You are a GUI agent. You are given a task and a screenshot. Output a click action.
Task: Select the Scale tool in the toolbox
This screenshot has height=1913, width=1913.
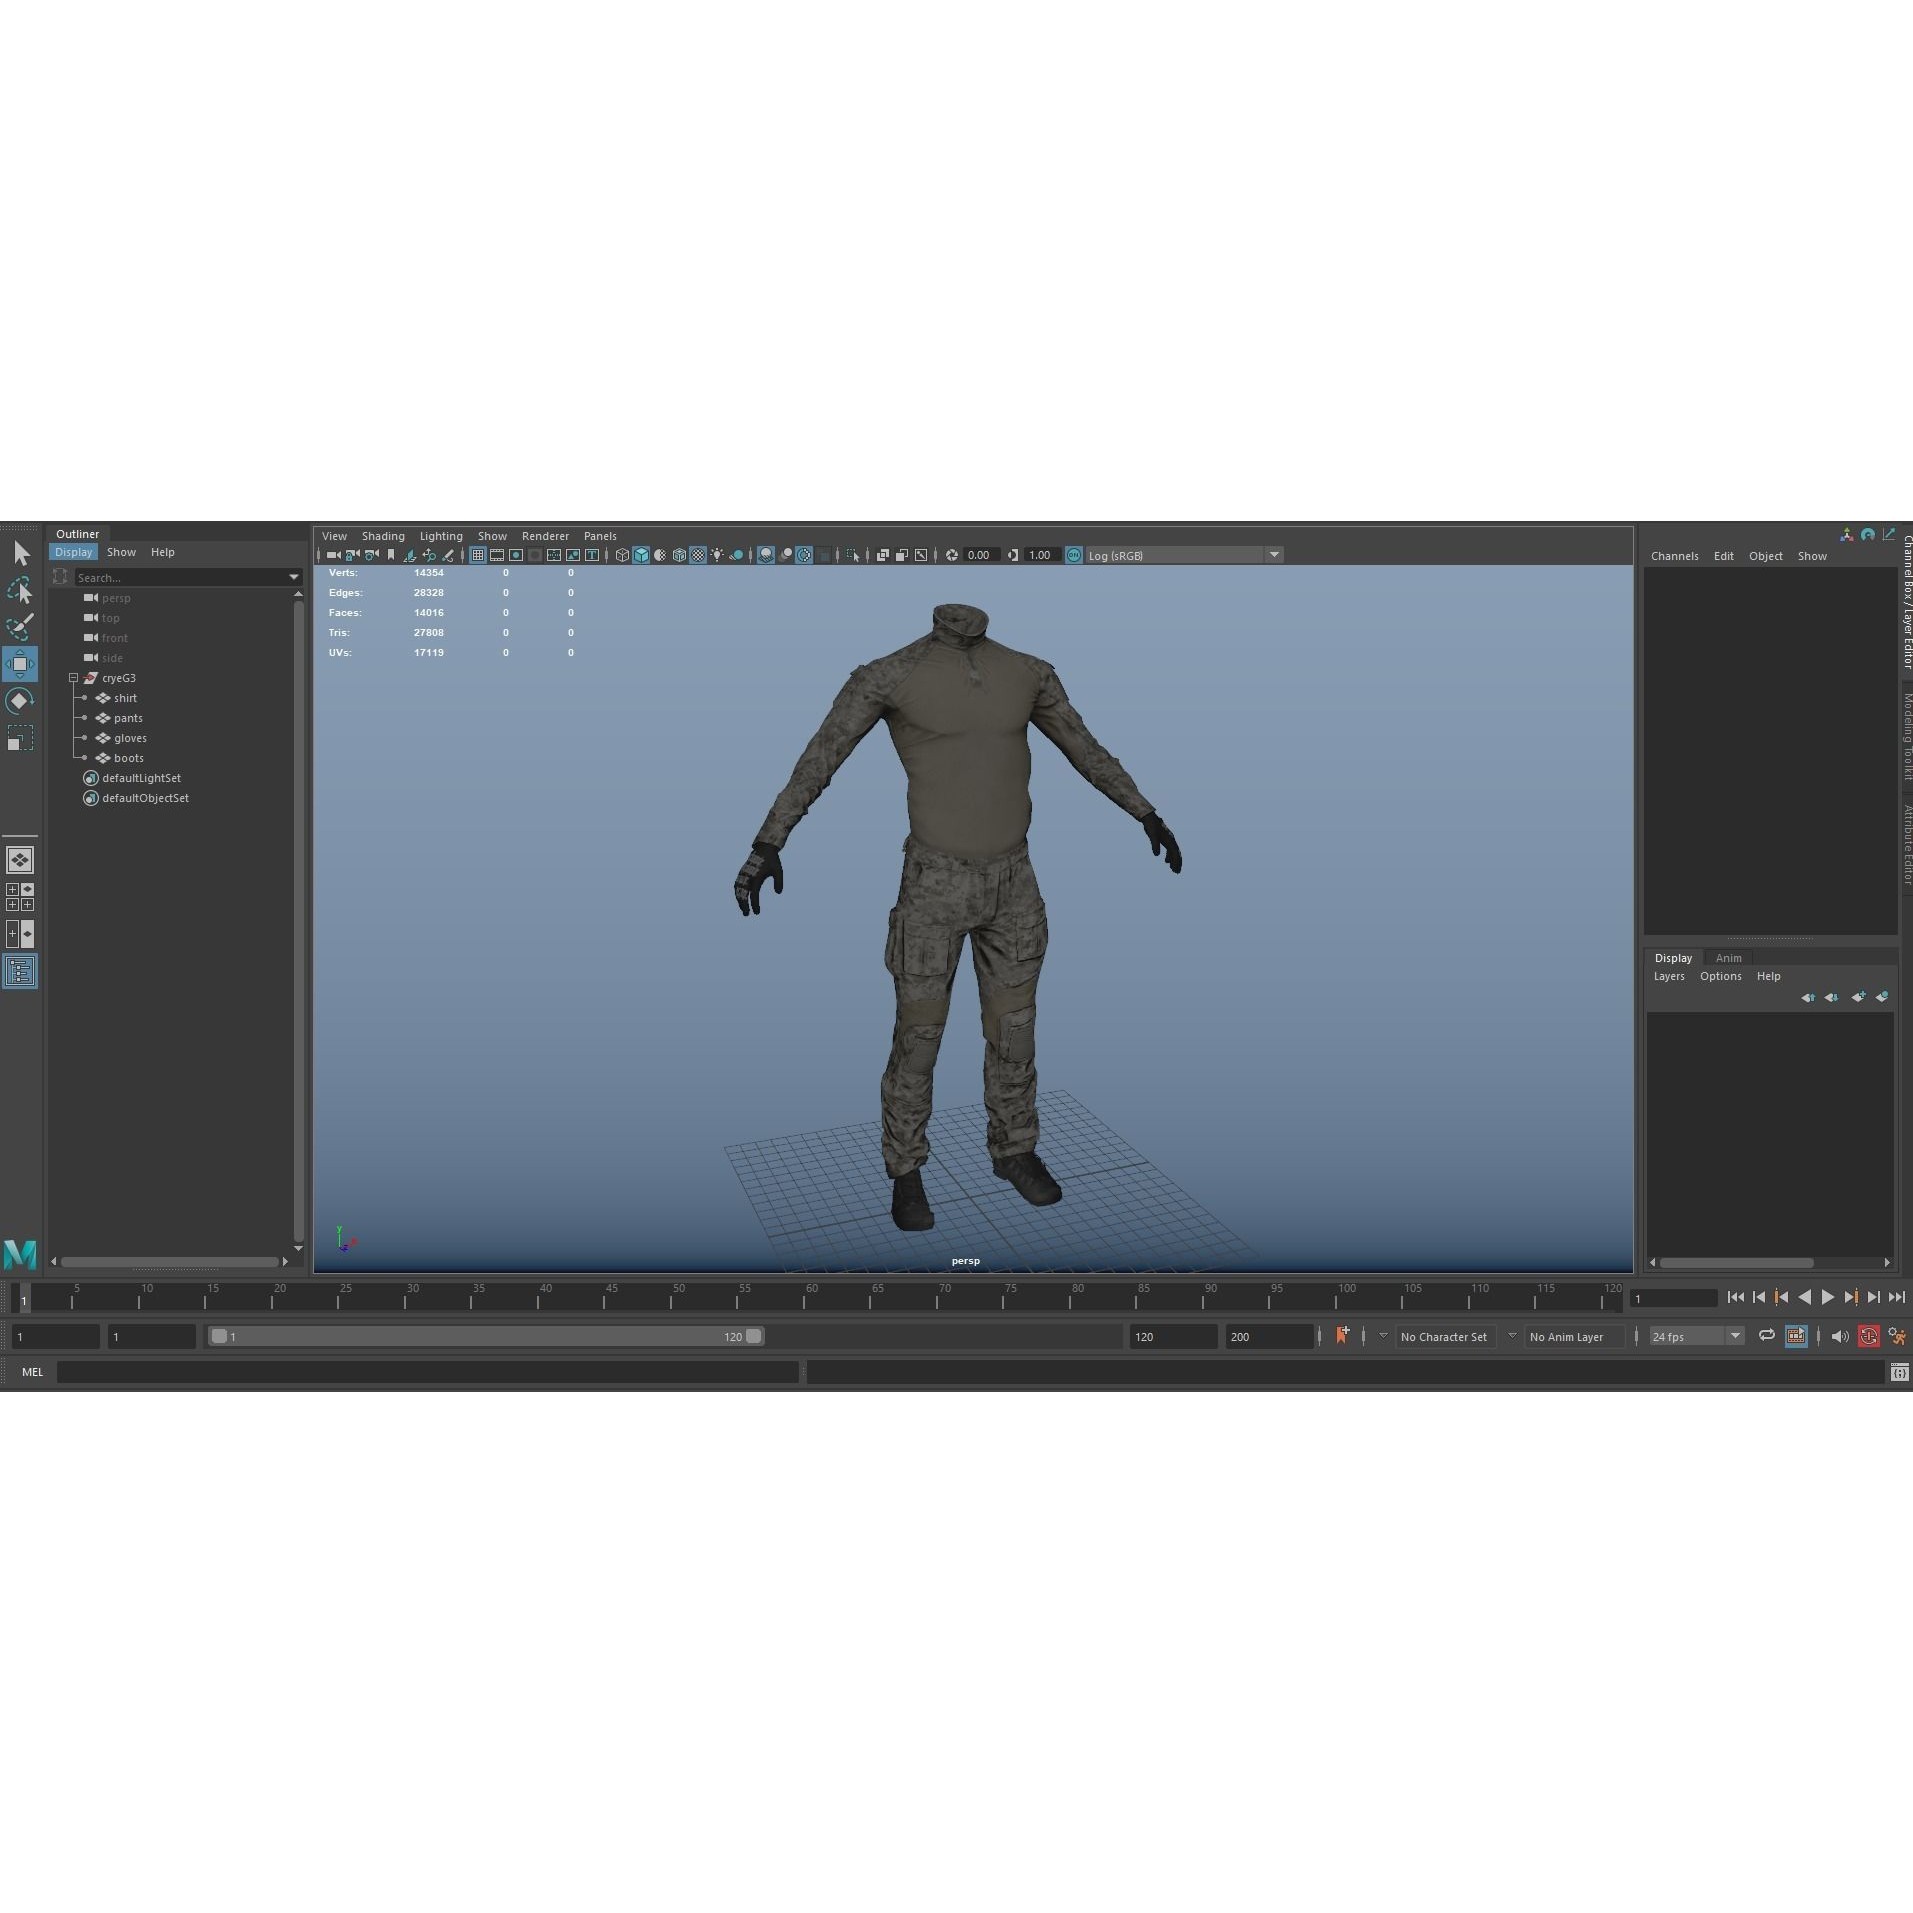coord(20,738)
